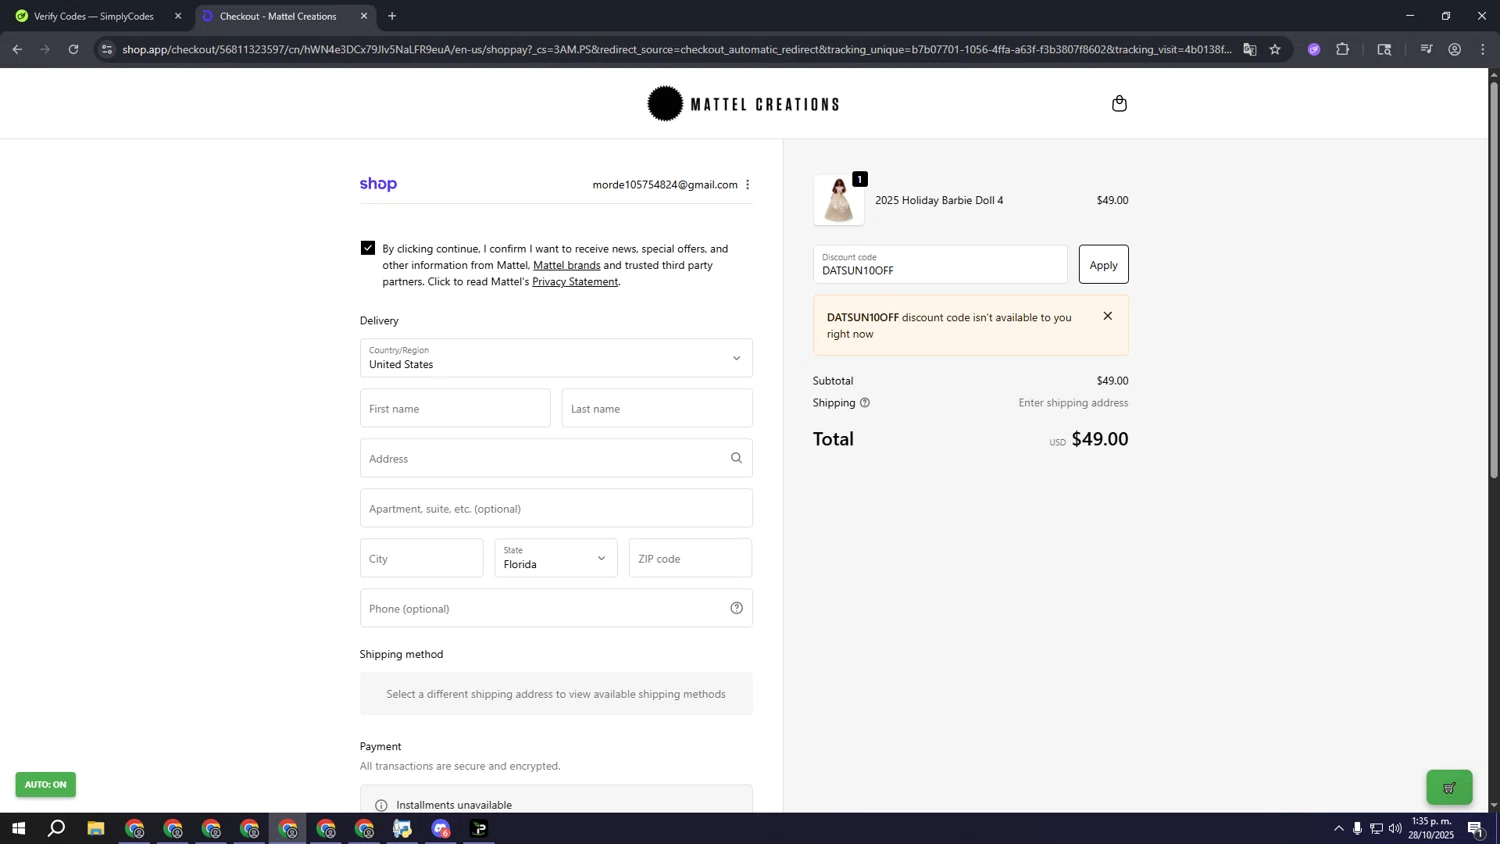Open the Mattel brands link
The width and height of the screenshot is (1500, 844).
pos(566,265)
